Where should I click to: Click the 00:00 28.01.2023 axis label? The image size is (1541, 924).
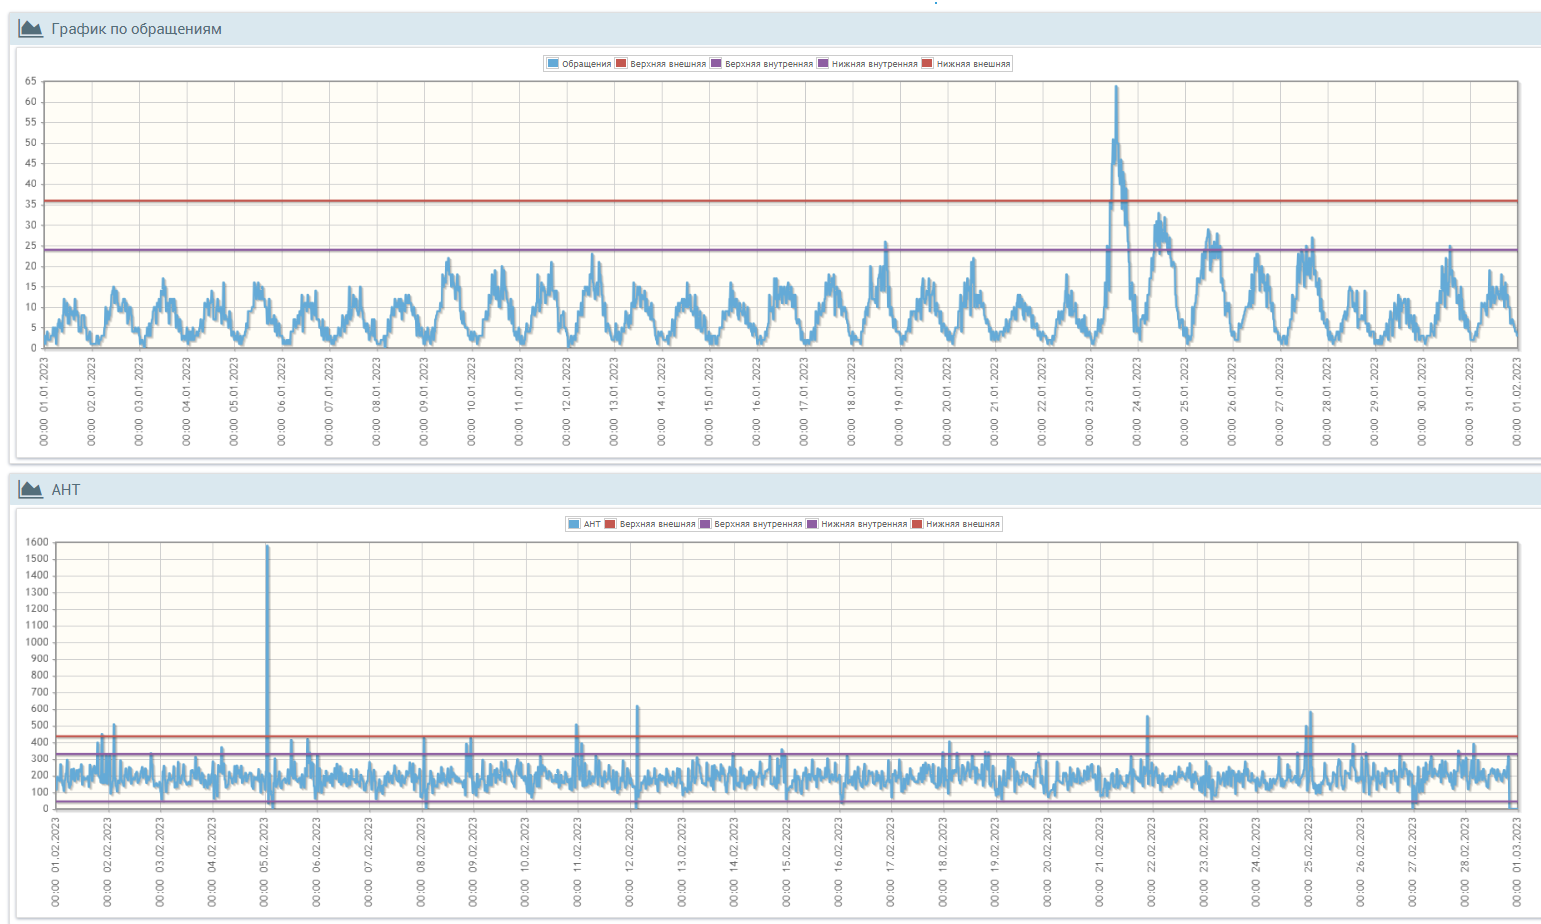click(1327, 401)
